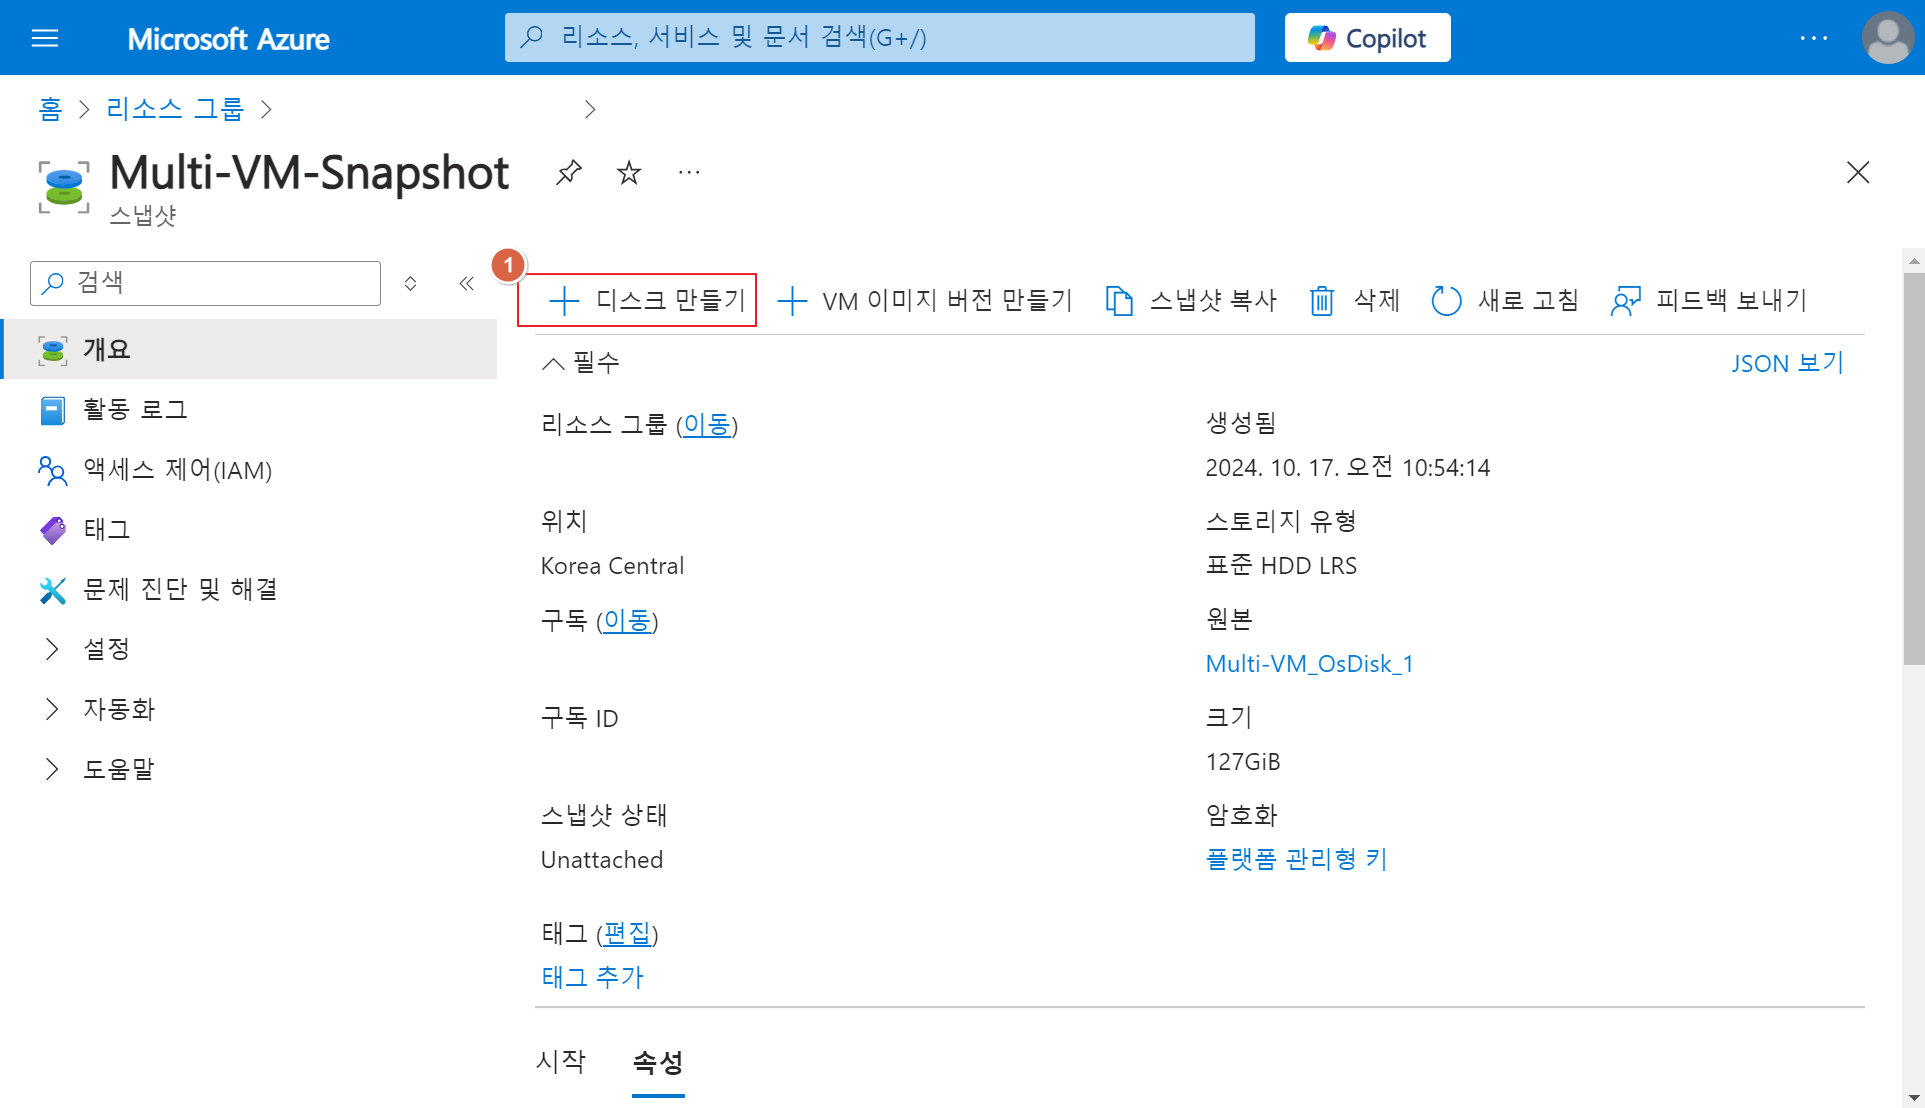This screenshot has width=1925, height=1108.
Task: Refresh with 새로 고침 icon
Action: 1446,300
